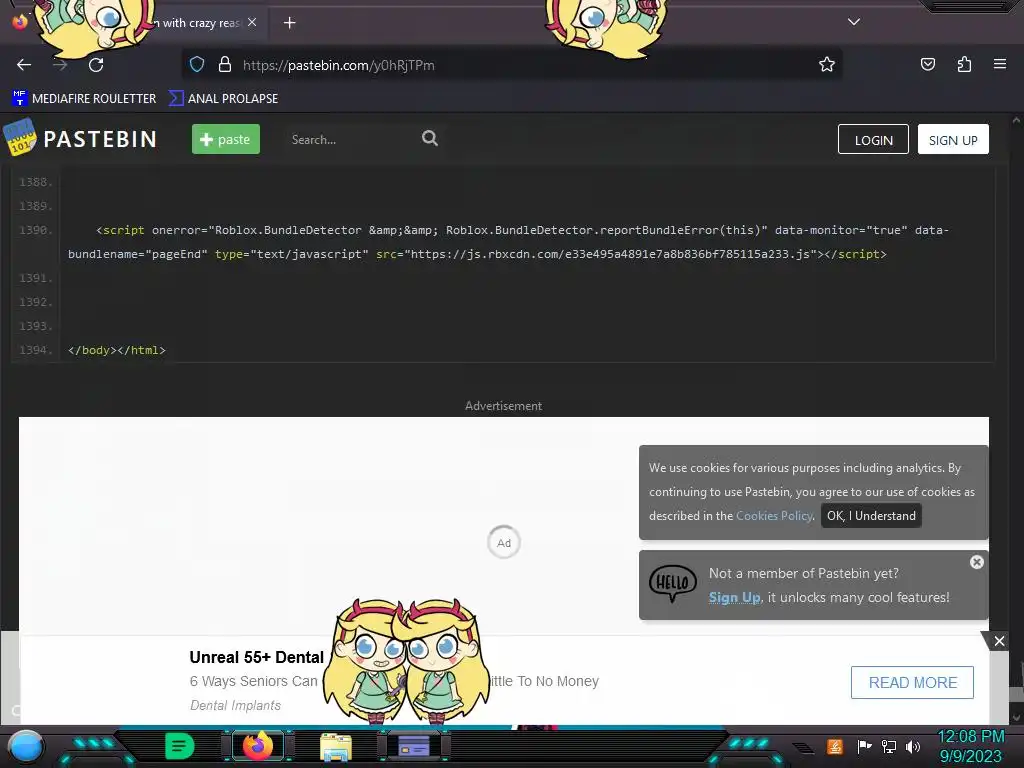The height and width of the screenshot is (768, 1024).
Task: Click the LOGIN button
Action: coord(873,140)
